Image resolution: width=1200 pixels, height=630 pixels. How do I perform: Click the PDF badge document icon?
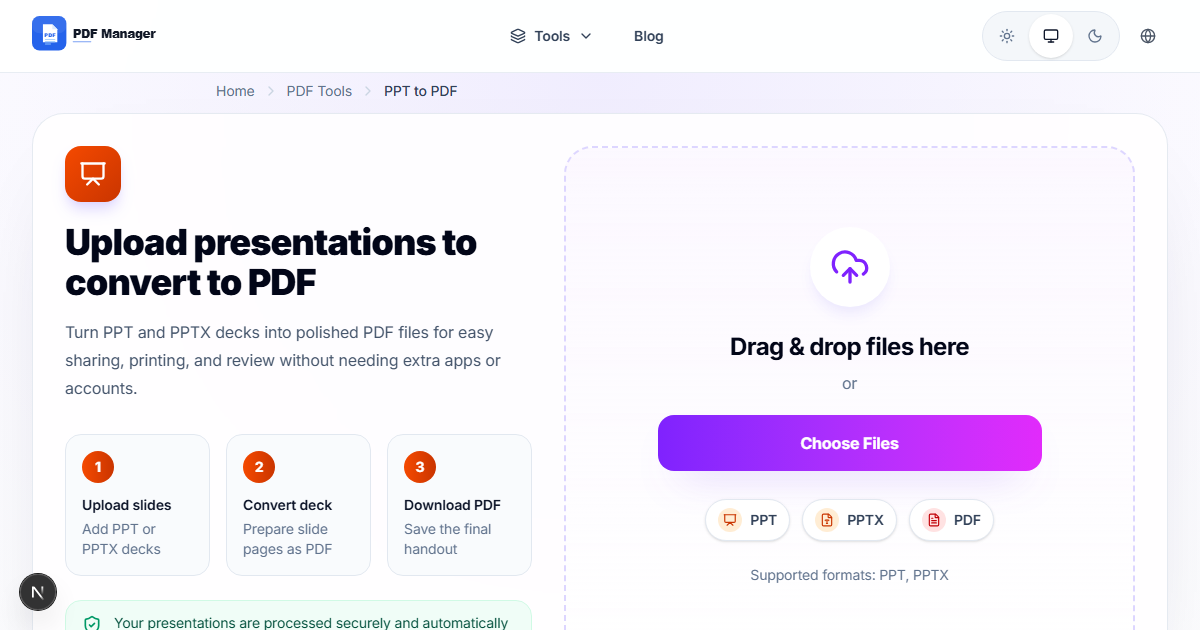point(933,520)
